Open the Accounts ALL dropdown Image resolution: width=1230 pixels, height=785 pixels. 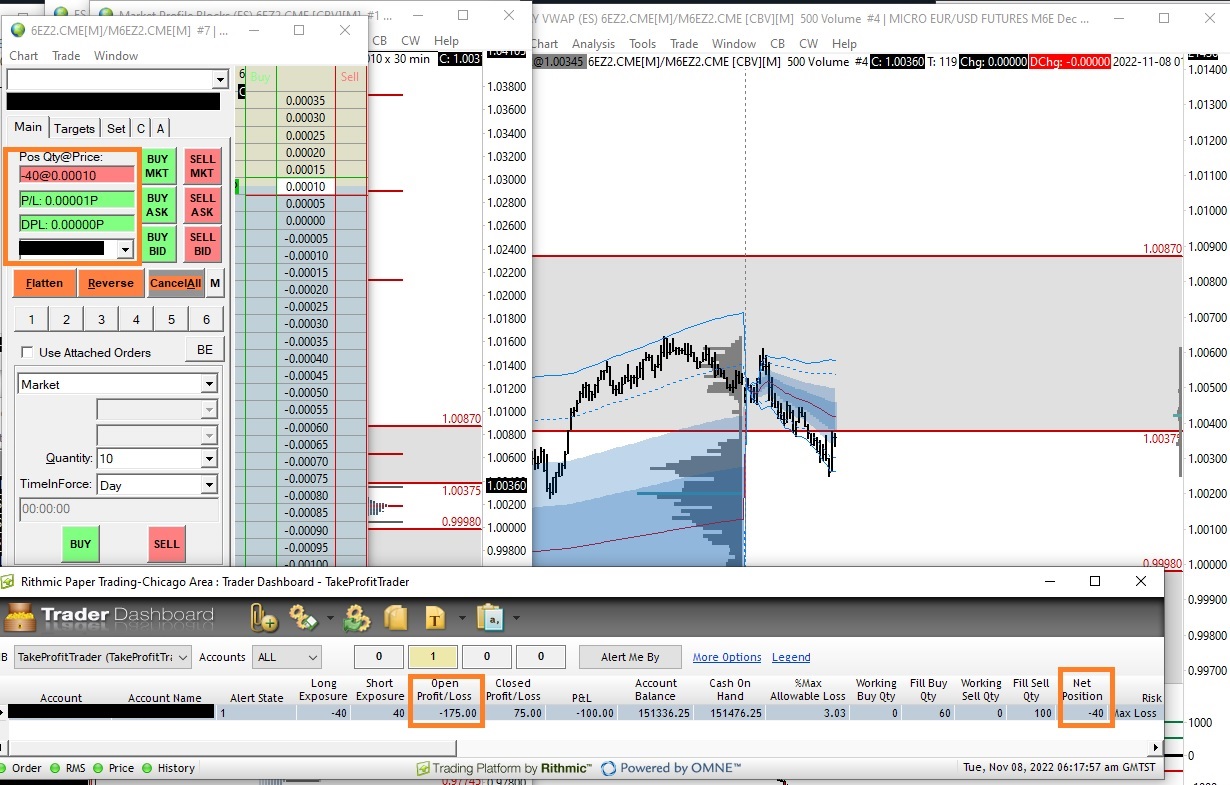[288, 657]
